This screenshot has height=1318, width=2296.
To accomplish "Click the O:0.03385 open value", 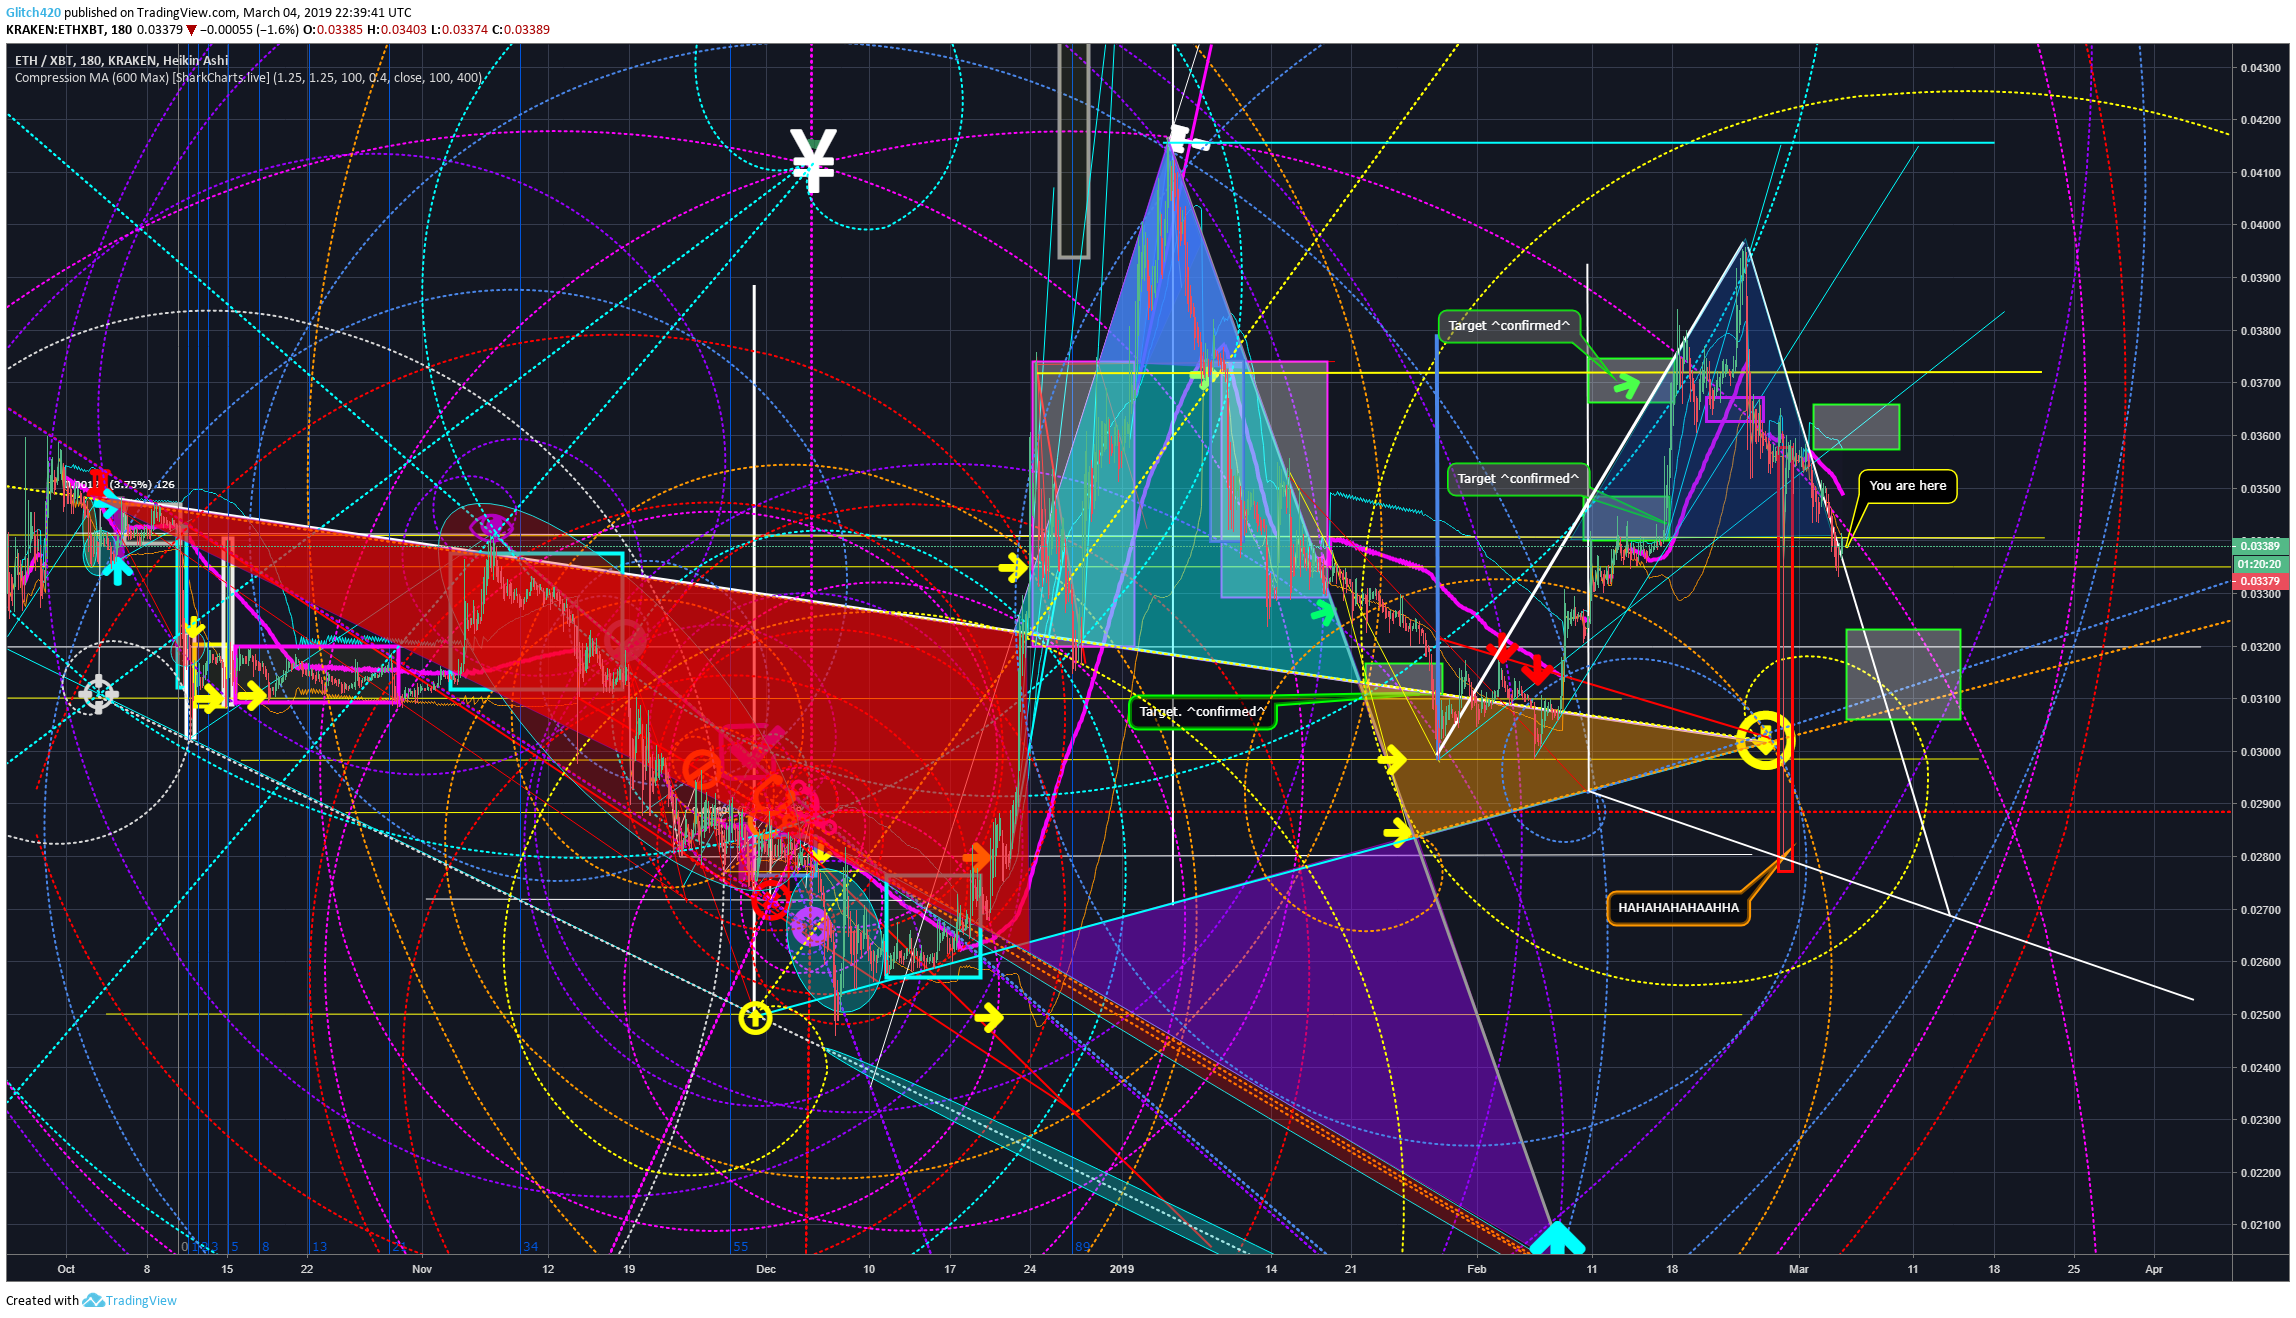I will [333, 30].
